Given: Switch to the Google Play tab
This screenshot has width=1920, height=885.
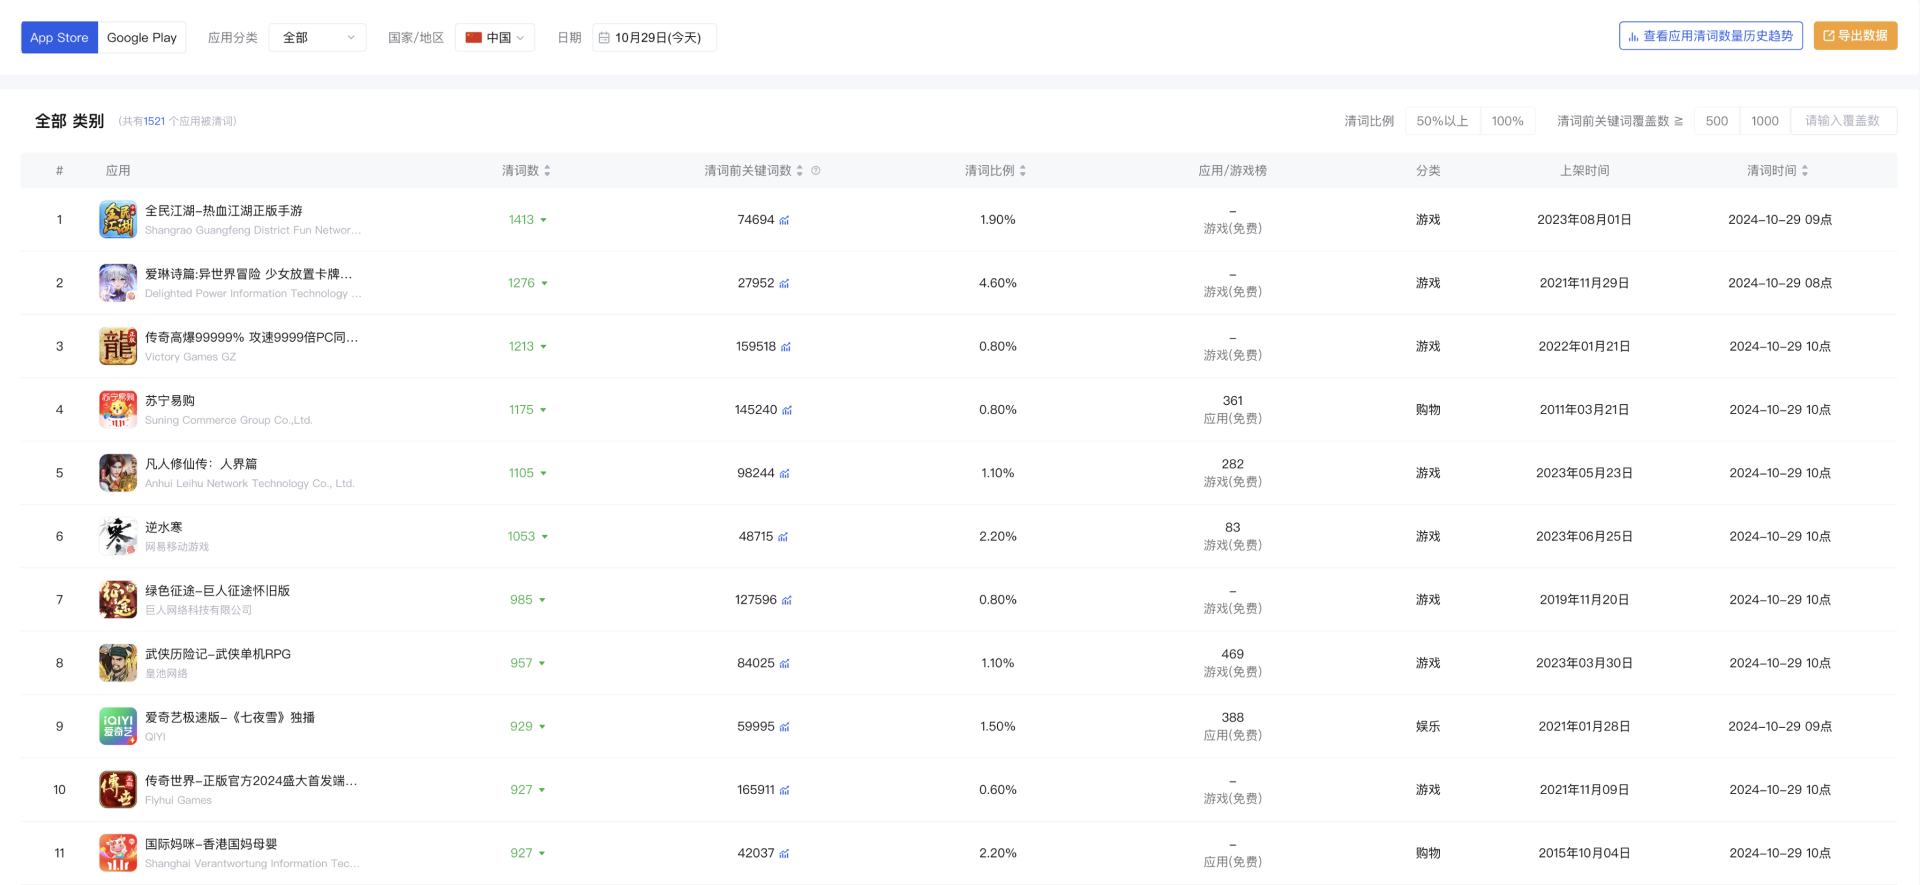Looking at the screenshot, I should point(142,38).
